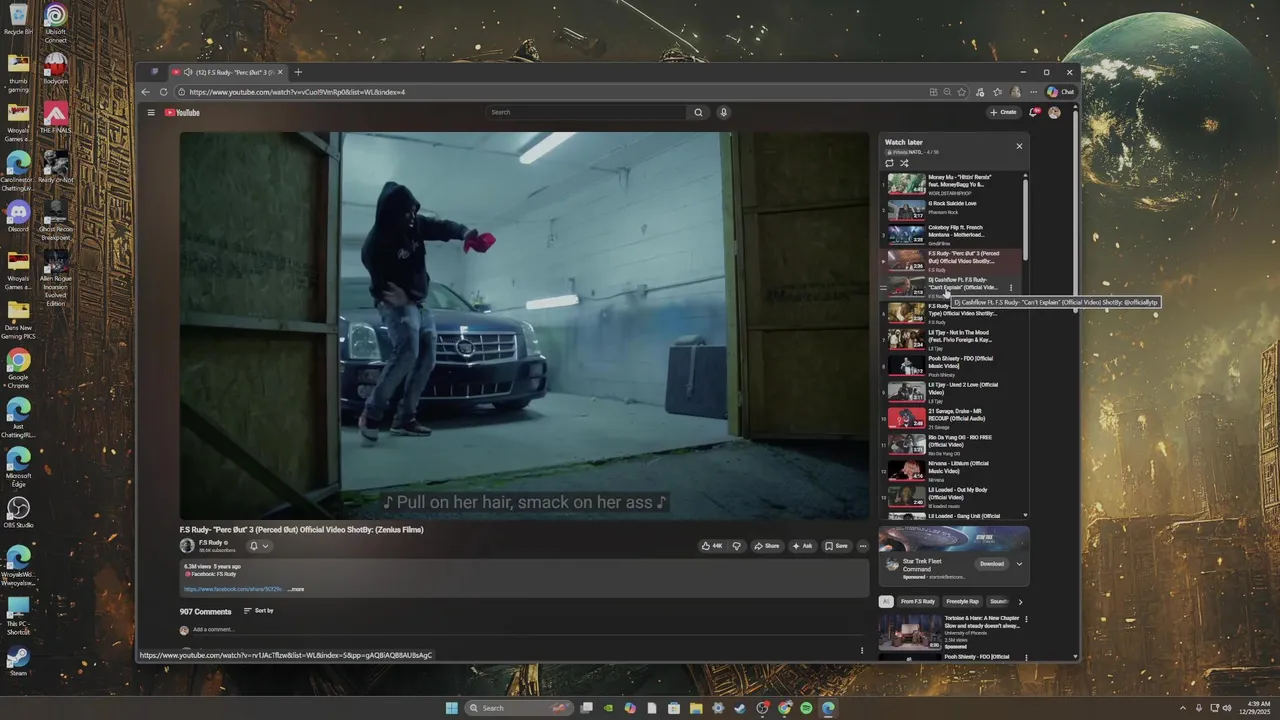Go to the YouTube home logo

pos(182,113)
